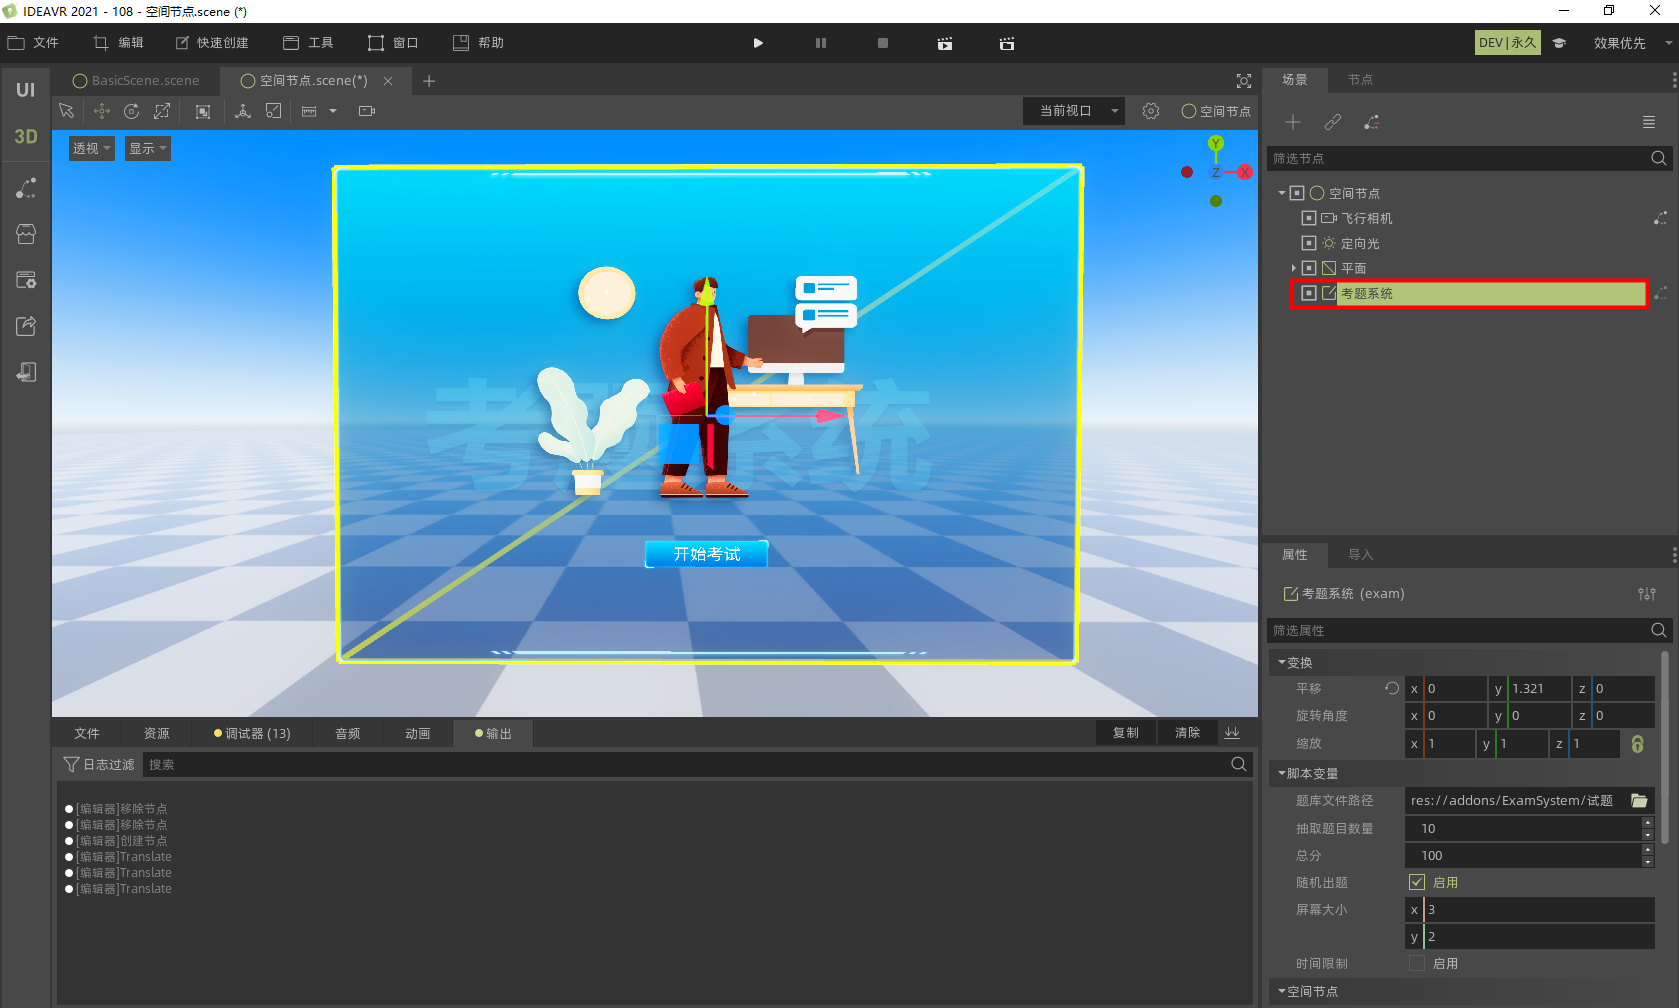Toggle visibility of 空间节点 root node
Screen dimensions: 1679x1008
point(1297,193)
